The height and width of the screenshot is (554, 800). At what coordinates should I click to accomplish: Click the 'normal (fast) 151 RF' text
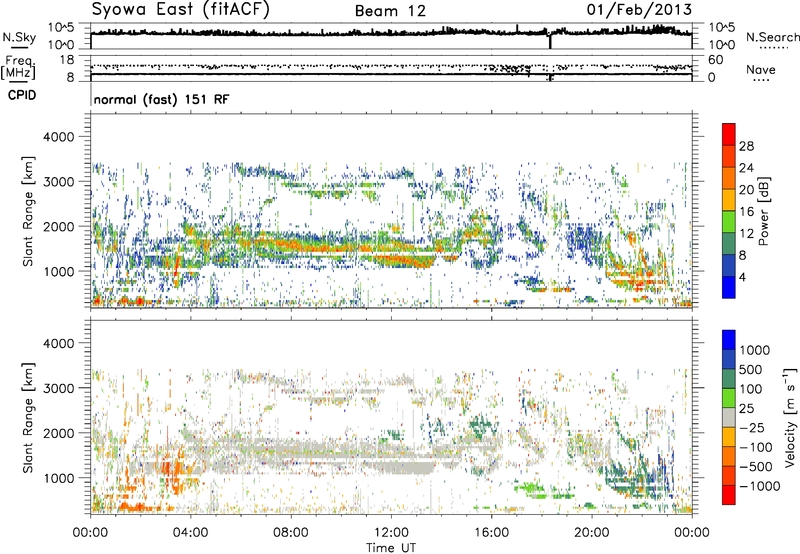[161, 99]
